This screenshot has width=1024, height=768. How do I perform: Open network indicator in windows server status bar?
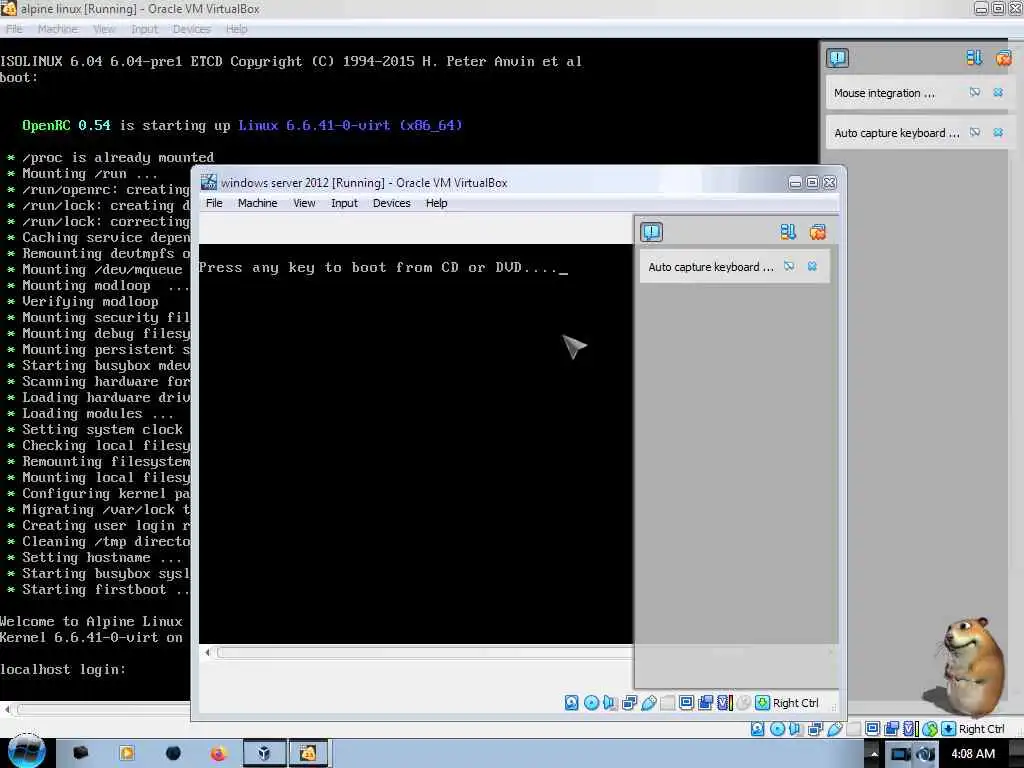(x=630, y=703)
